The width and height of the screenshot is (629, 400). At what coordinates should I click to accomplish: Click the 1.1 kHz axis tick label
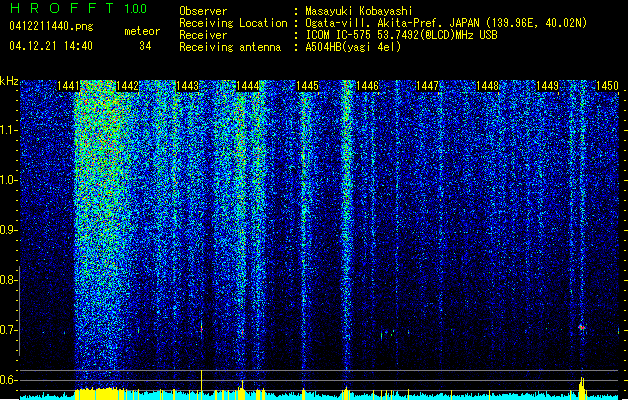(x=8, y=130)
